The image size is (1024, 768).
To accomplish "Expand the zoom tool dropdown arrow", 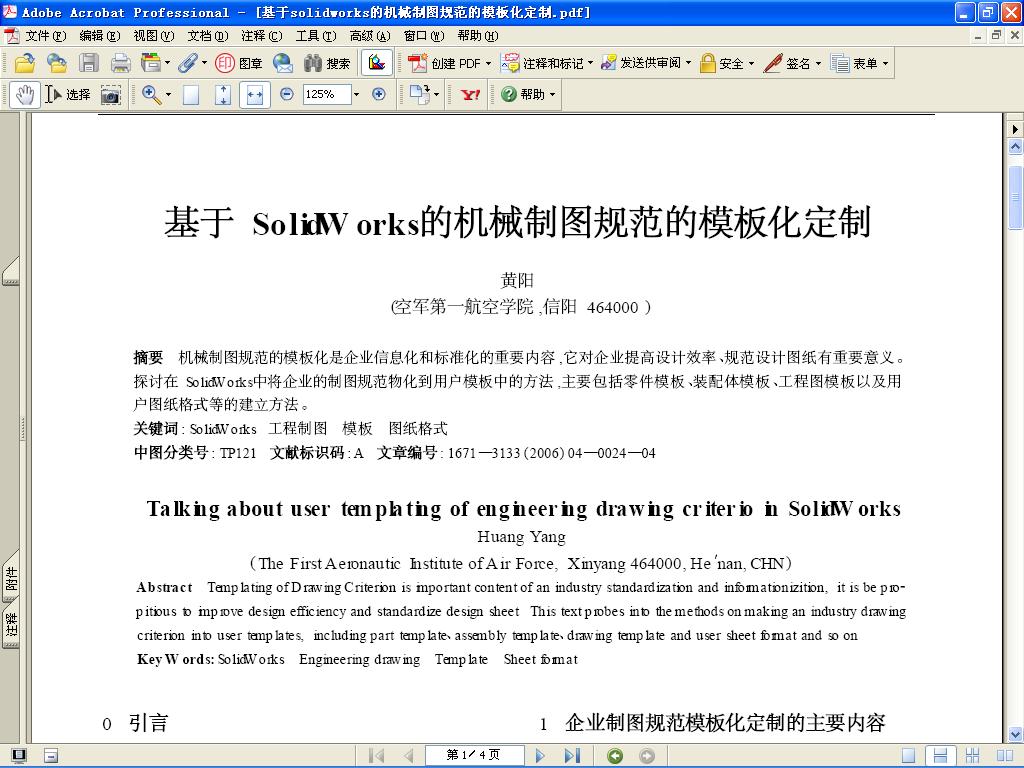I will click(x=168, y=95).
